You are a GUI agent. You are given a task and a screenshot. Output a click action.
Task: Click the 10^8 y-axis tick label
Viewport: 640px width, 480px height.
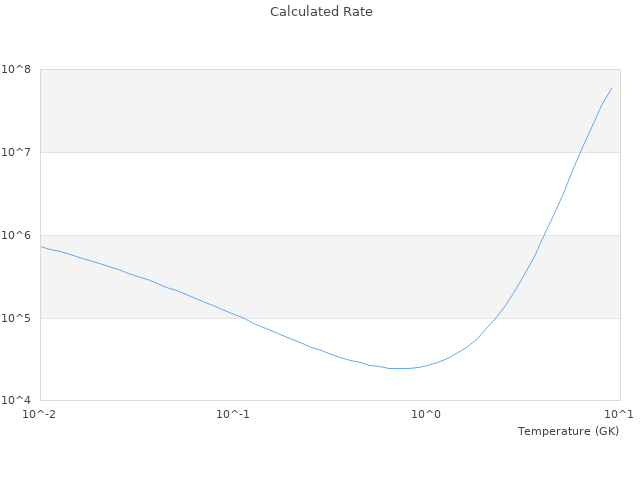(17, 70)
